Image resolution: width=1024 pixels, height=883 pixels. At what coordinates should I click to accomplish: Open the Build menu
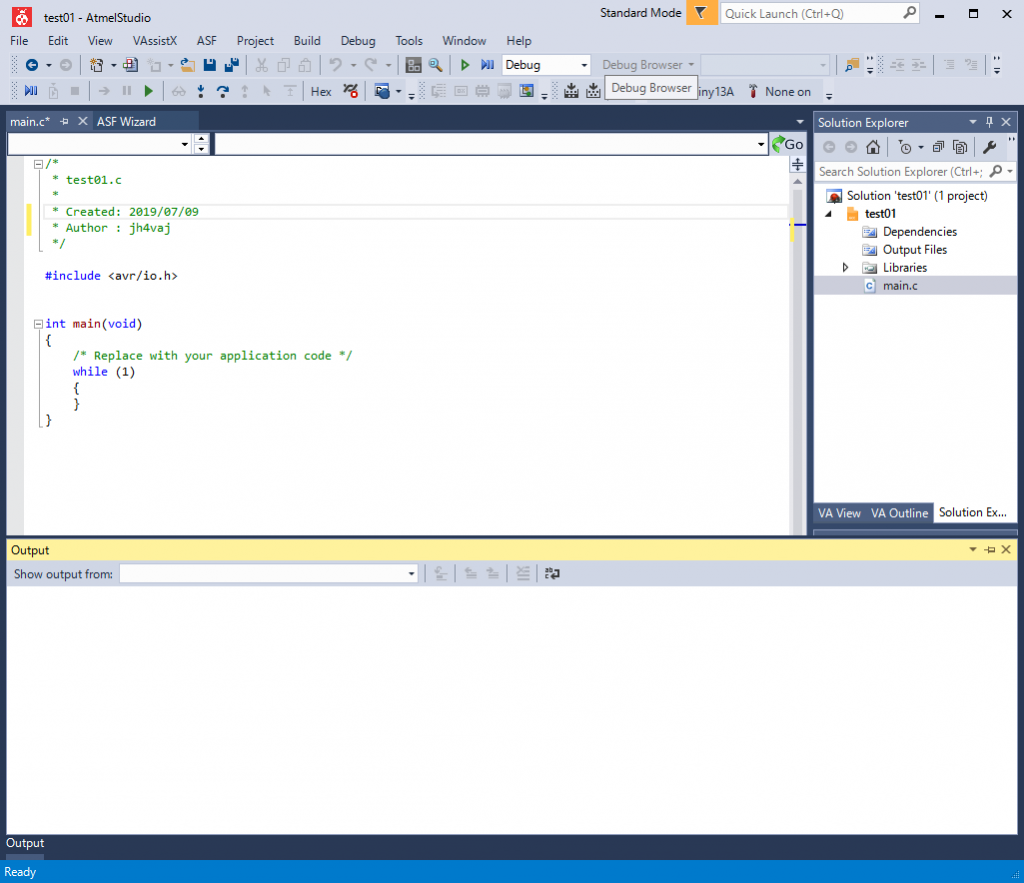click(x=307, y=41)
